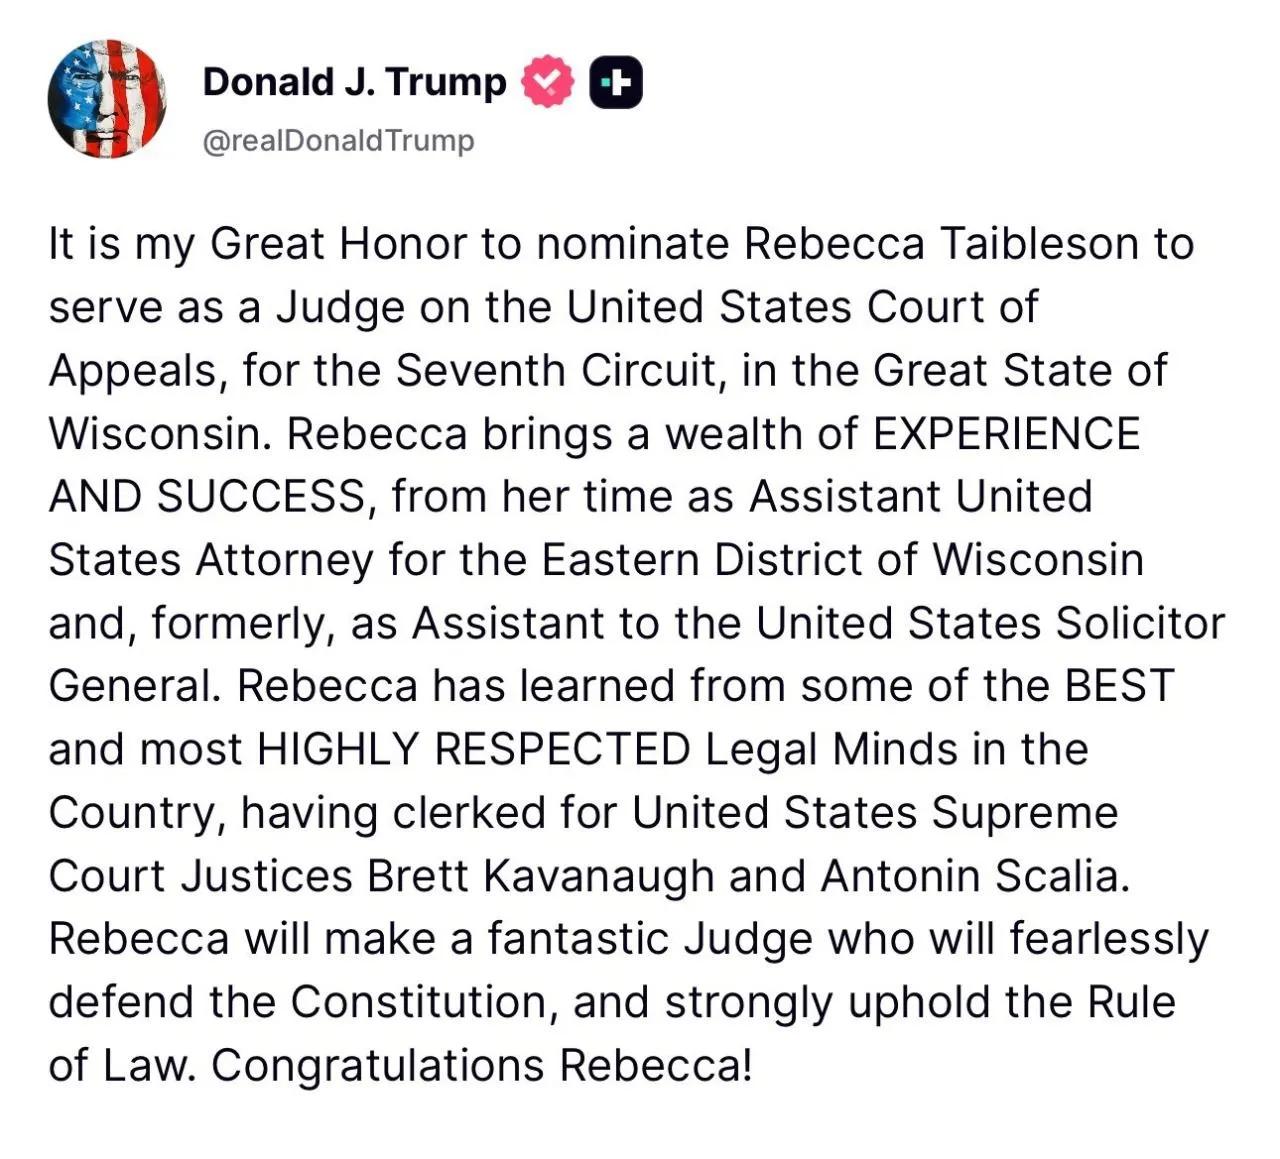Viewport: 1280px width, 1159px height.
Task: Click the @realDonaldTrump handle
Action: click(x=339, y=141)
